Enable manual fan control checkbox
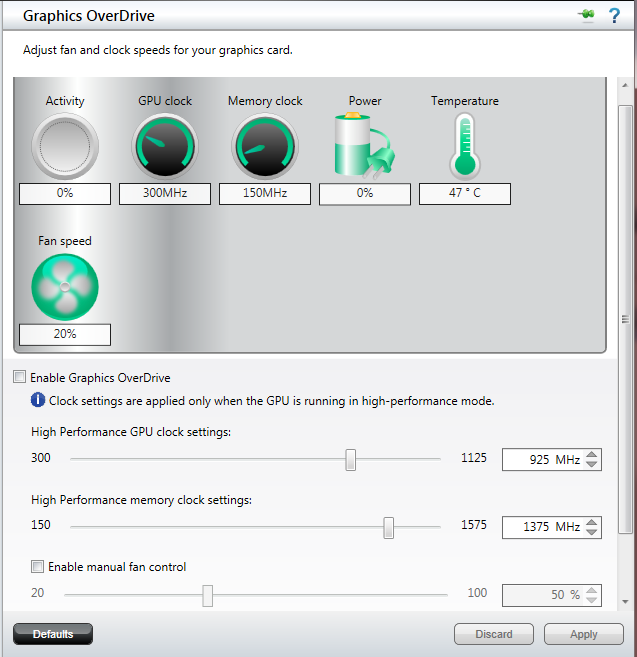637x657 pixels. tap(37, 566)
